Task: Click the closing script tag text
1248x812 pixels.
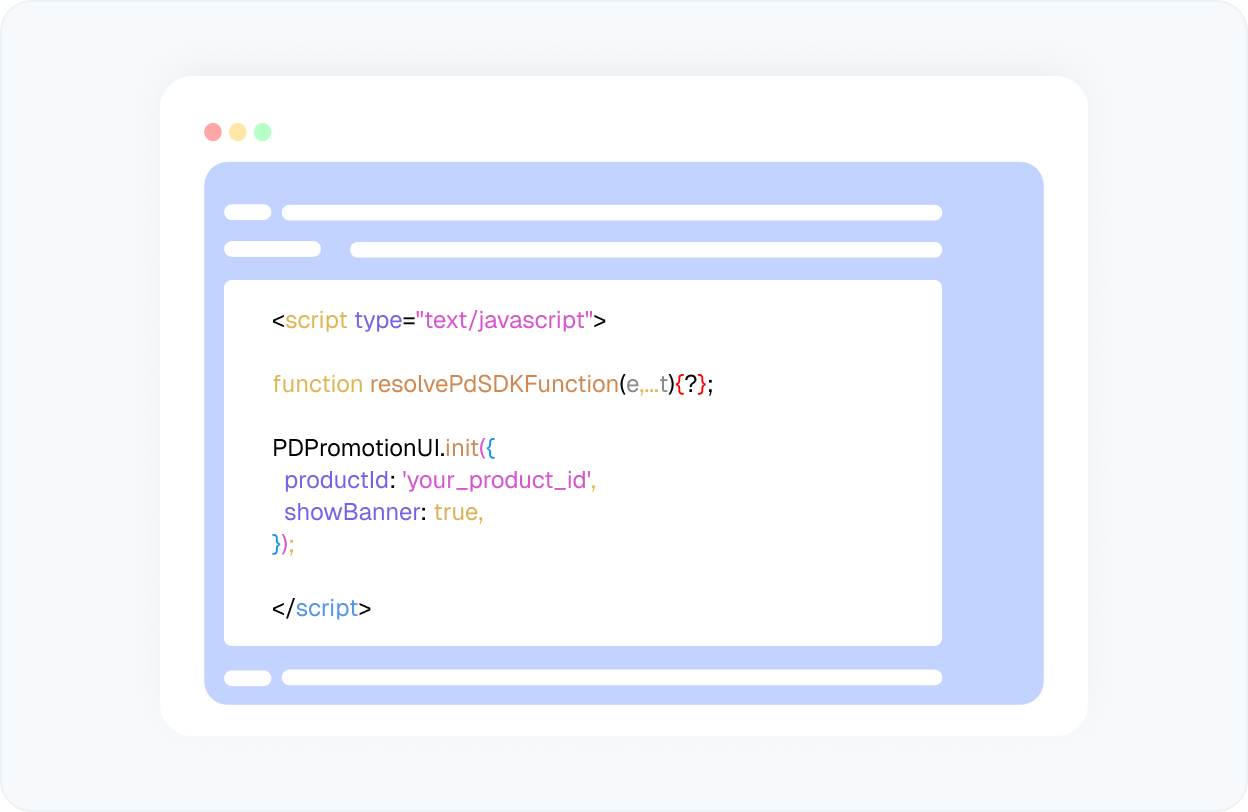Action: coord(322,607)
